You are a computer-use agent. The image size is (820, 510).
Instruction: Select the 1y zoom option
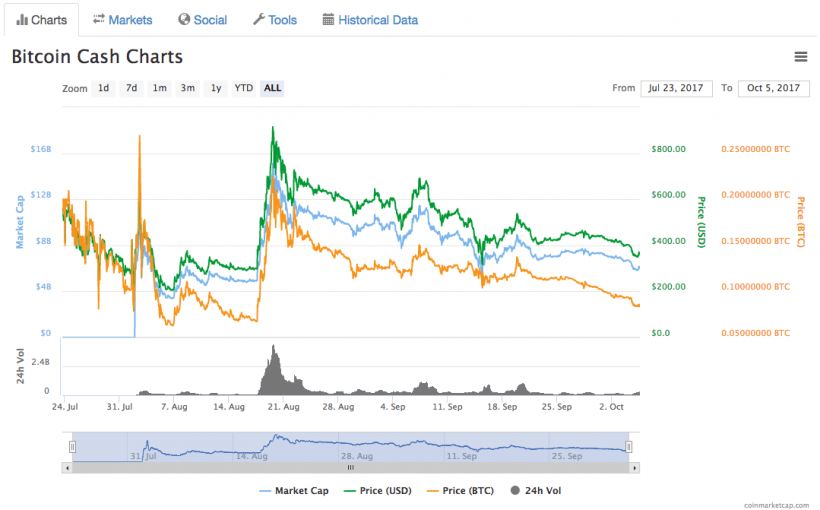point(215,88)
